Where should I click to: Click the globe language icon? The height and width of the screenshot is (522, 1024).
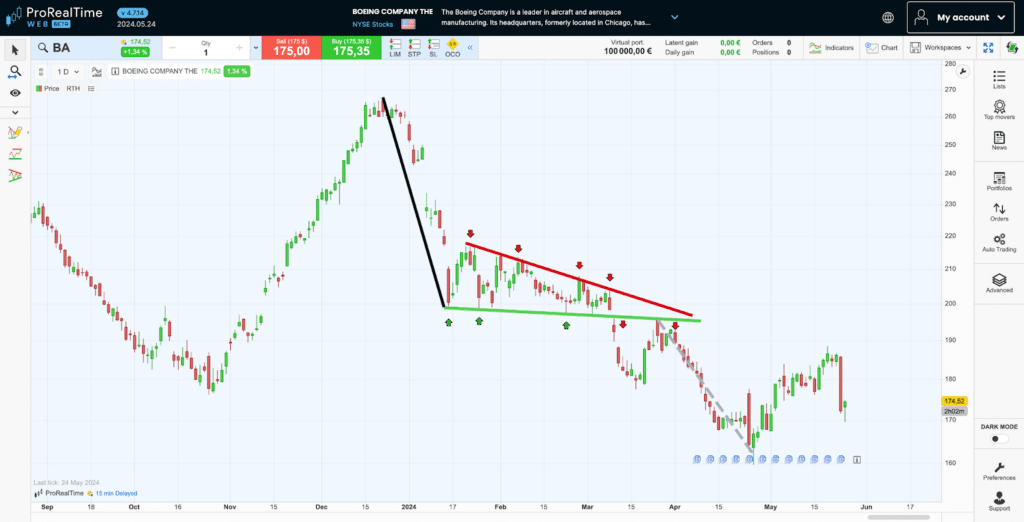pos(888,18)
